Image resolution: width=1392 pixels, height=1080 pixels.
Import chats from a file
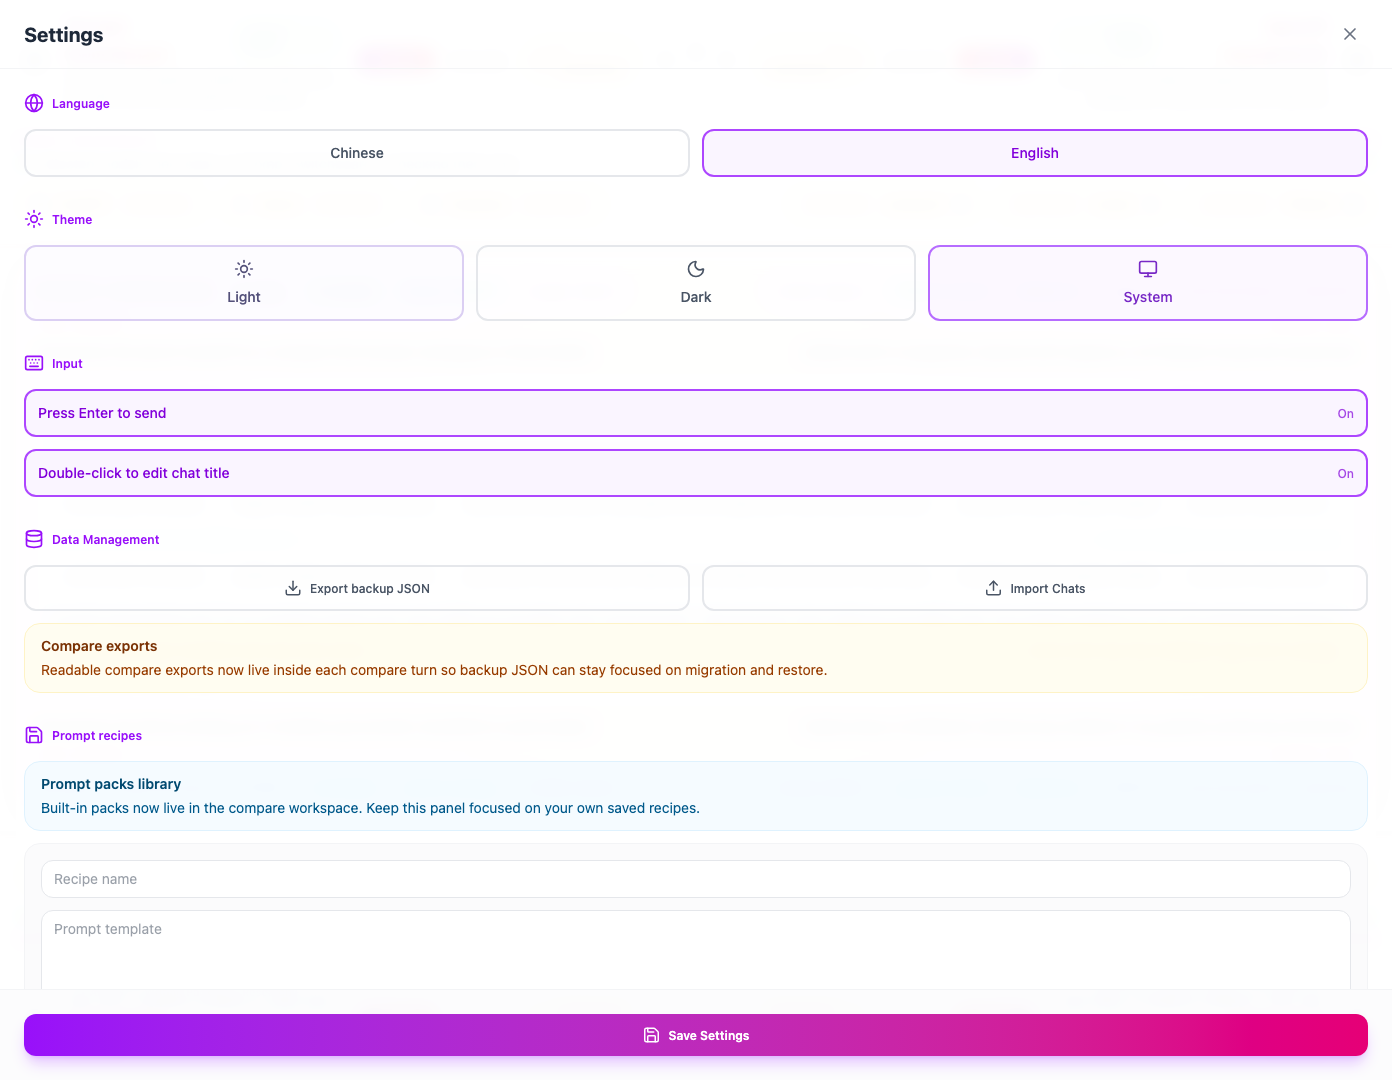(x=1035, y=588)
